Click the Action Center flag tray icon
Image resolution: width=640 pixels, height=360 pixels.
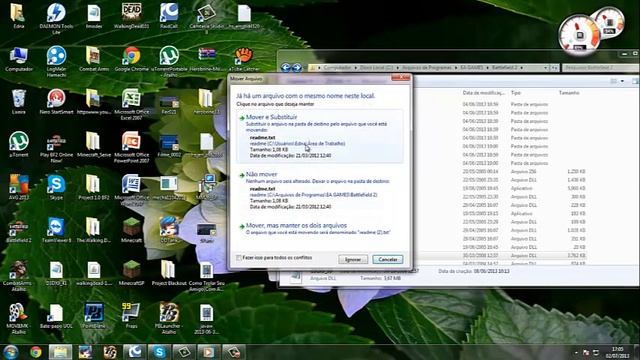[586, 352]
